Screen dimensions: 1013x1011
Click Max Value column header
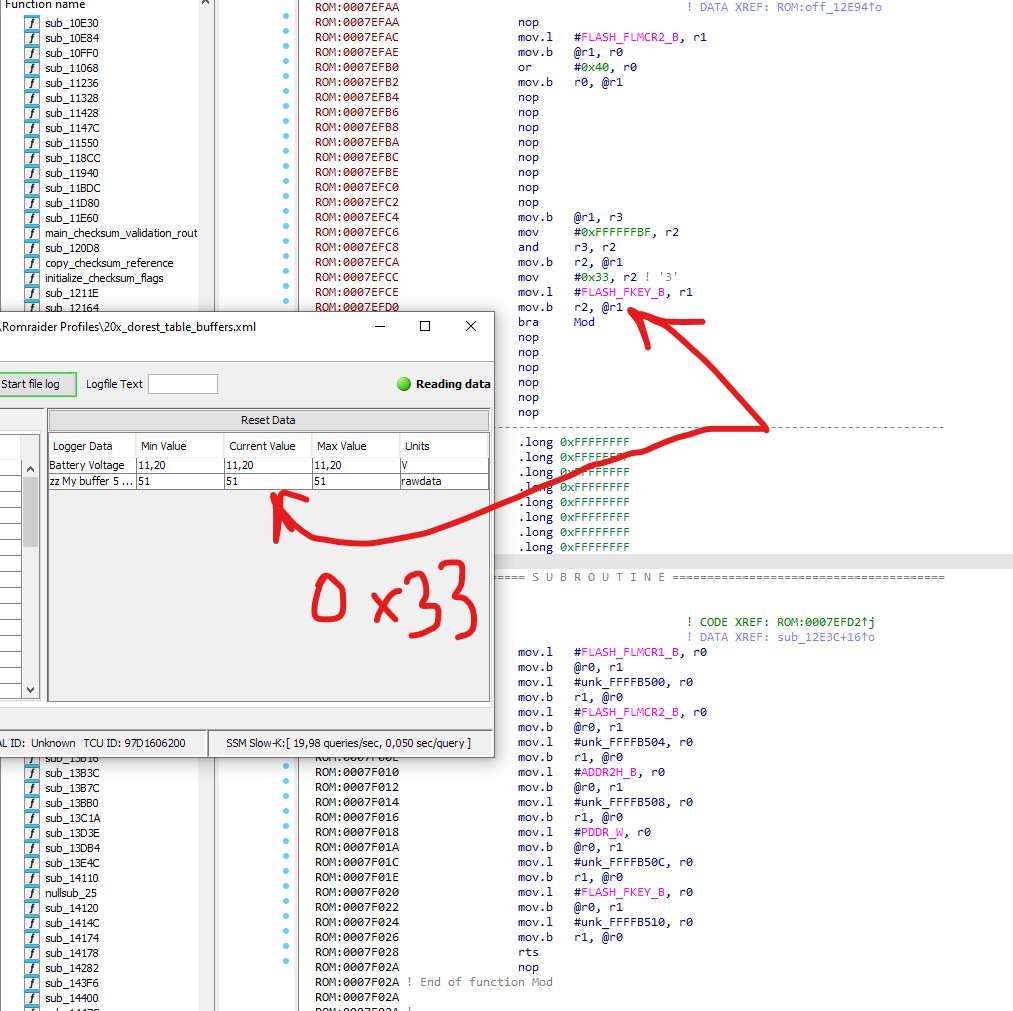[355, 446]
